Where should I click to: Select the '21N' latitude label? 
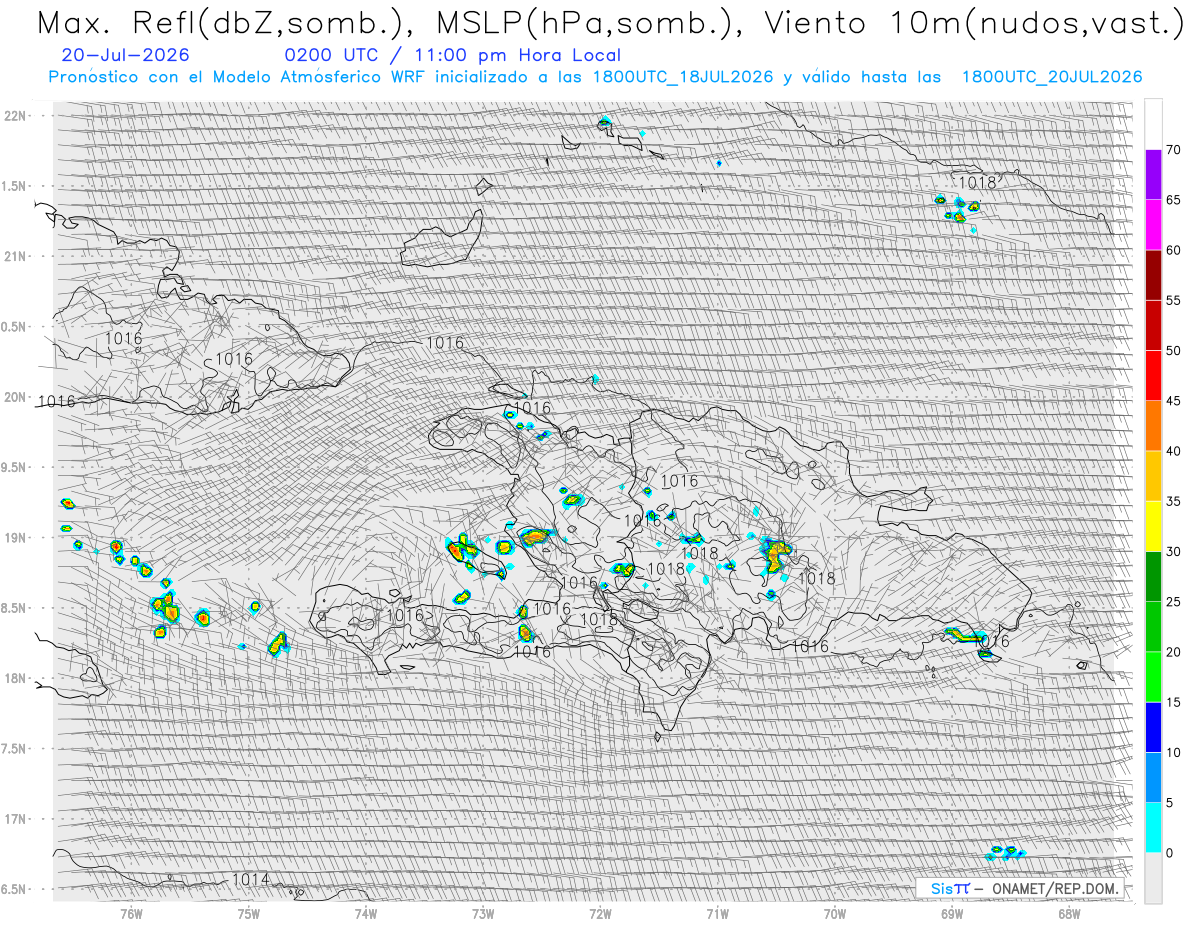[14, 256]
